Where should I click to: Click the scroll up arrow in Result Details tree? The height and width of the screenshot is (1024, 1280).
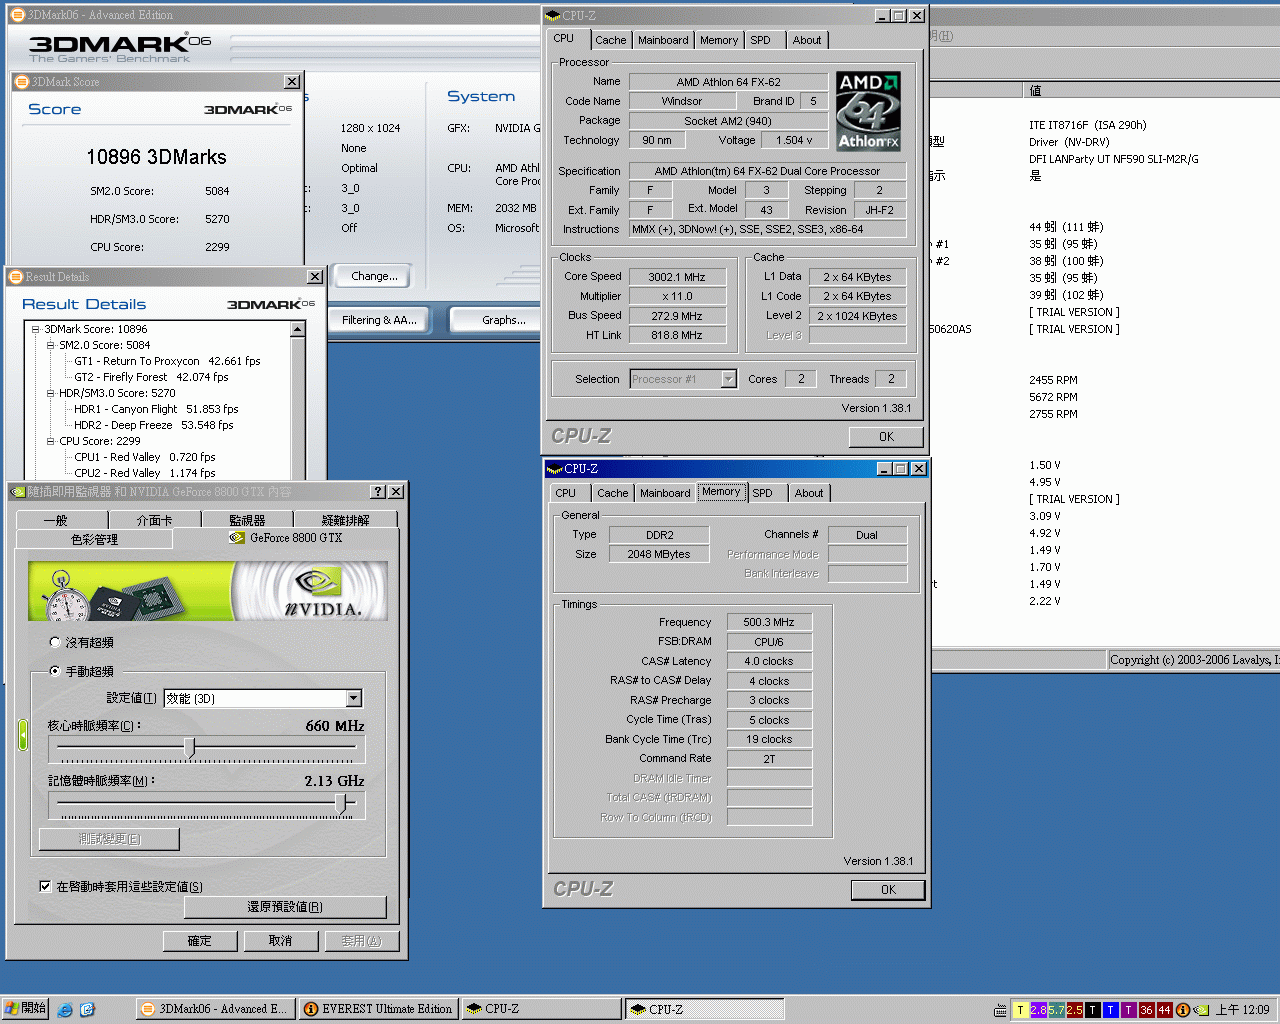pos(297,329)
